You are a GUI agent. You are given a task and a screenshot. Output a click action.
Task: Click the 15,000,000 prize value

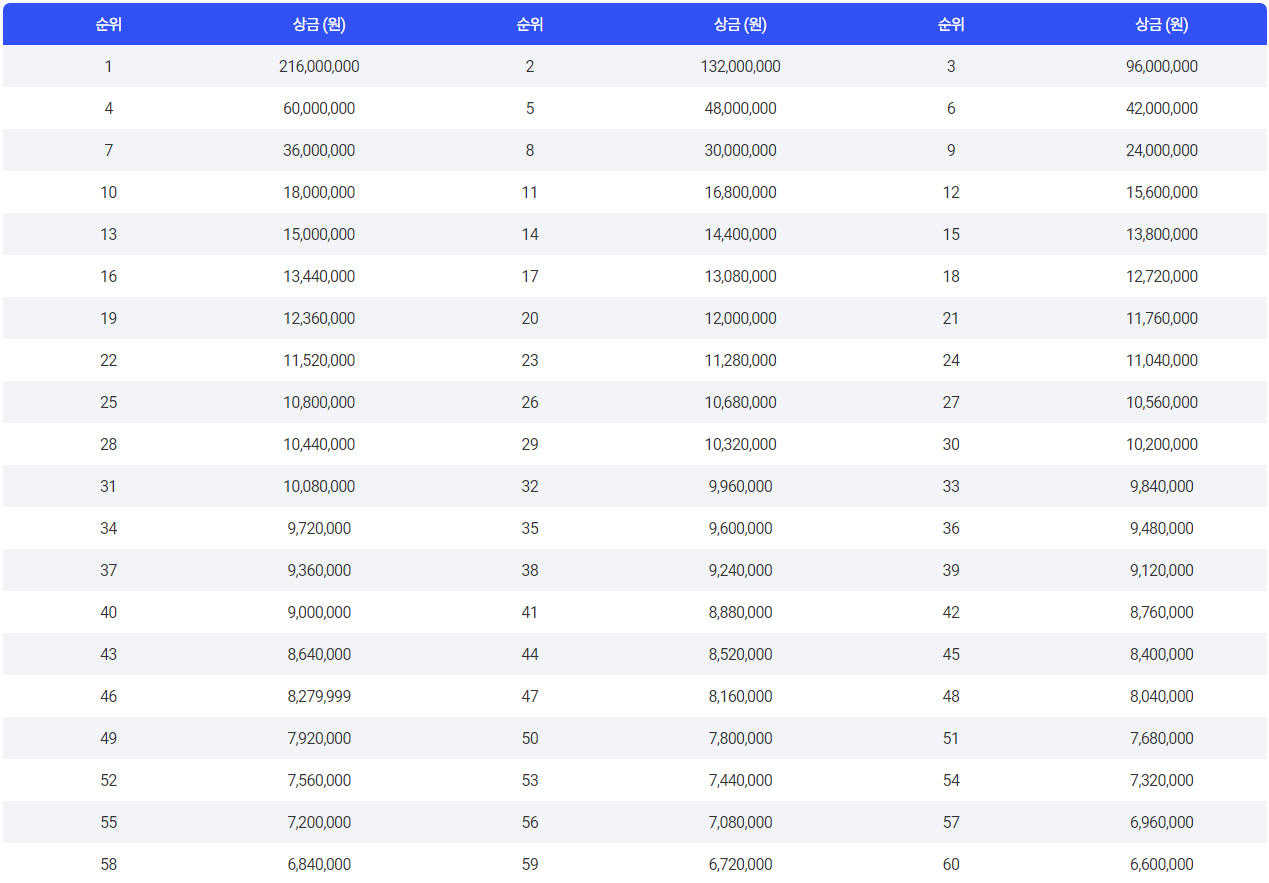pos(319,234)
